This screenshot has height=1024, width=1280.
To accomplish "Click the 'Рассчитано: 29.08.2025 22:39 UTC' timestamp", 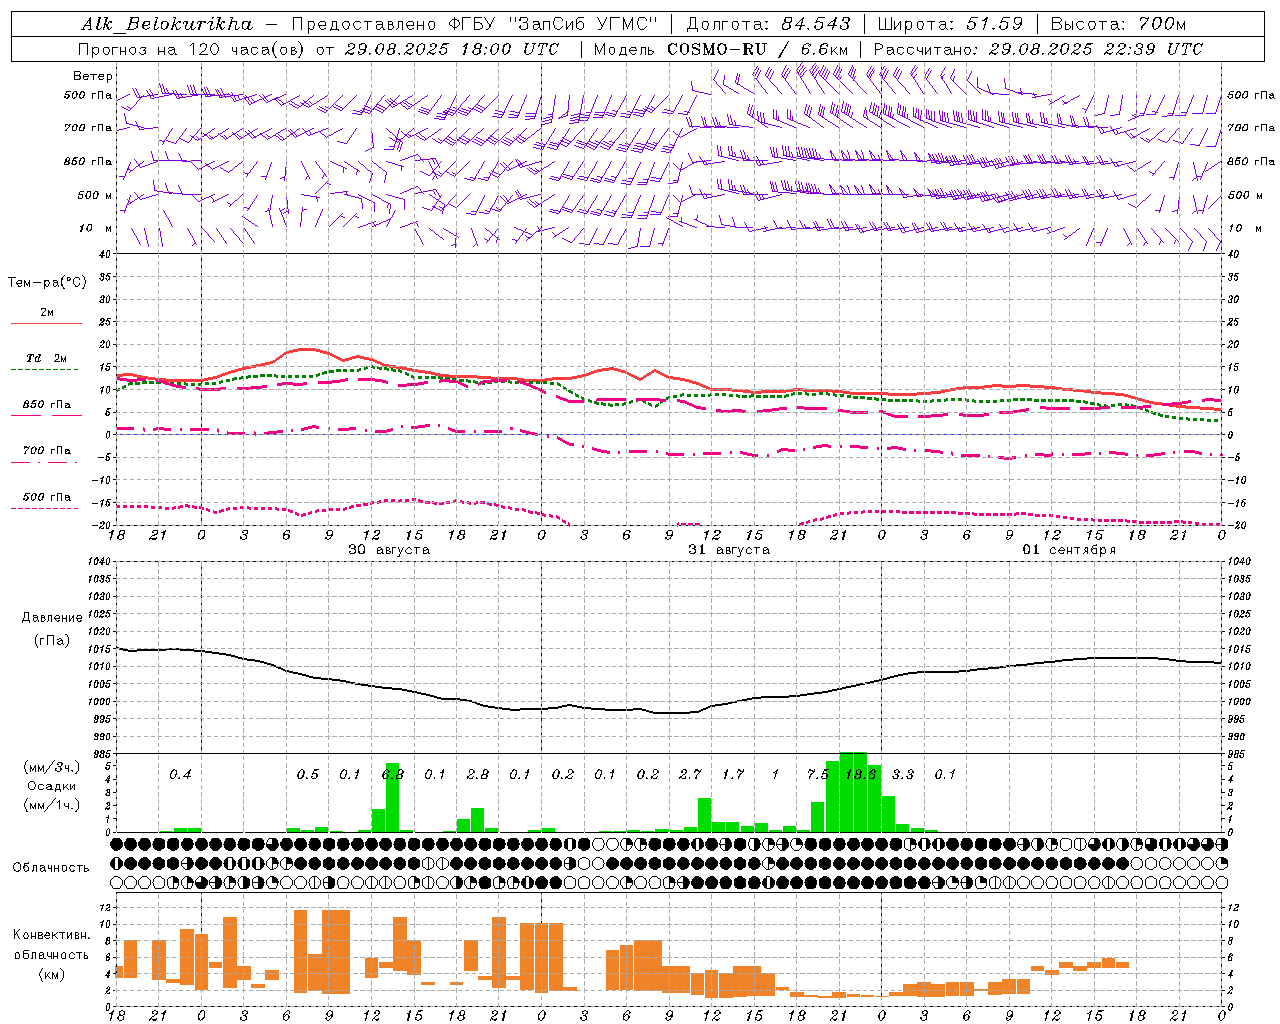I will pyautogui.click(x=1038, y=49).
